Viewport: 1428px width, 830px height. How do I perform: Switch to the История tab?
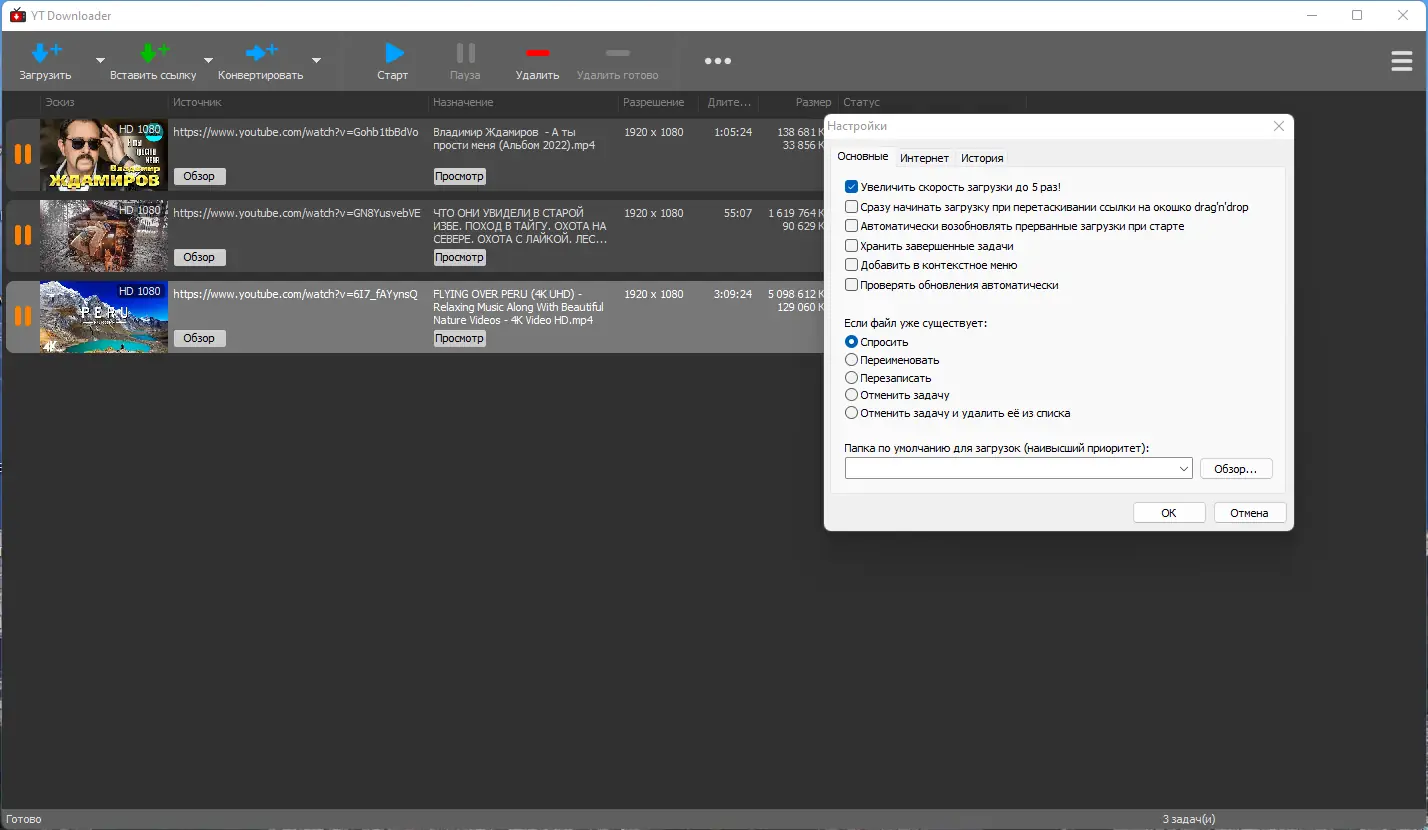[x=982, y=158]
